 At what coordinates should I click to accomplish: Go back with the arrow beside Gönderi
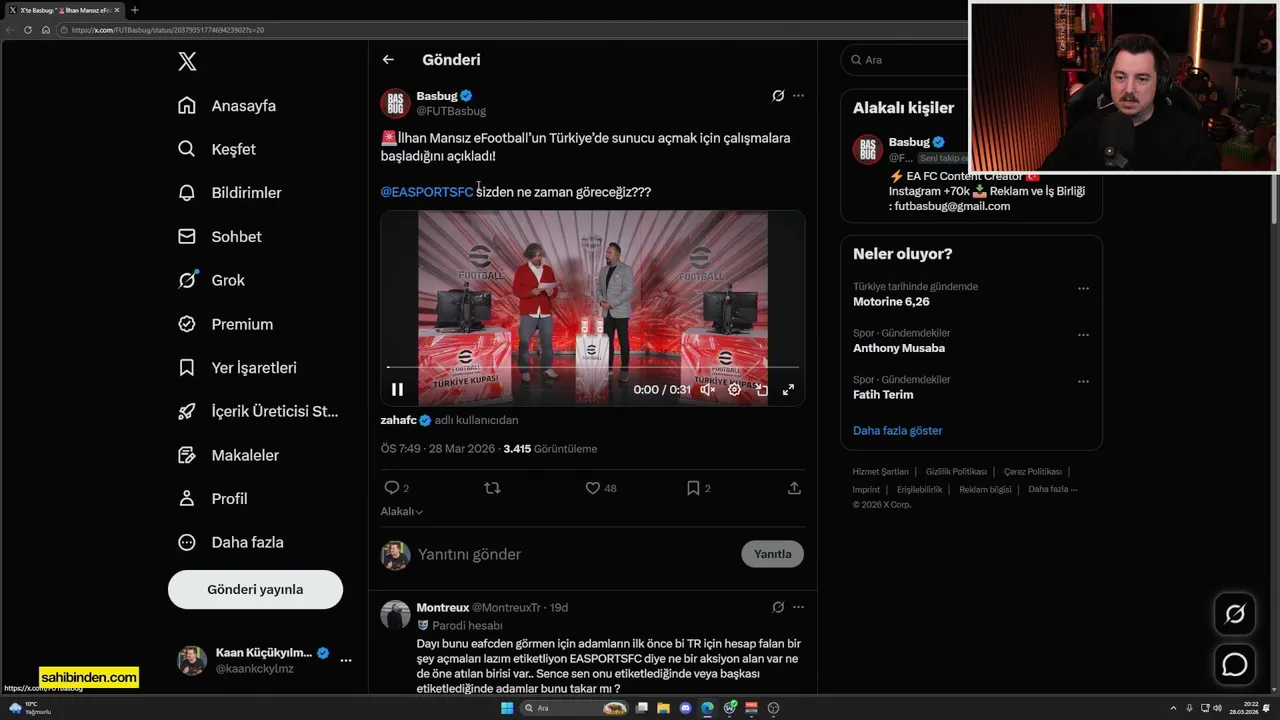(388, 60)
